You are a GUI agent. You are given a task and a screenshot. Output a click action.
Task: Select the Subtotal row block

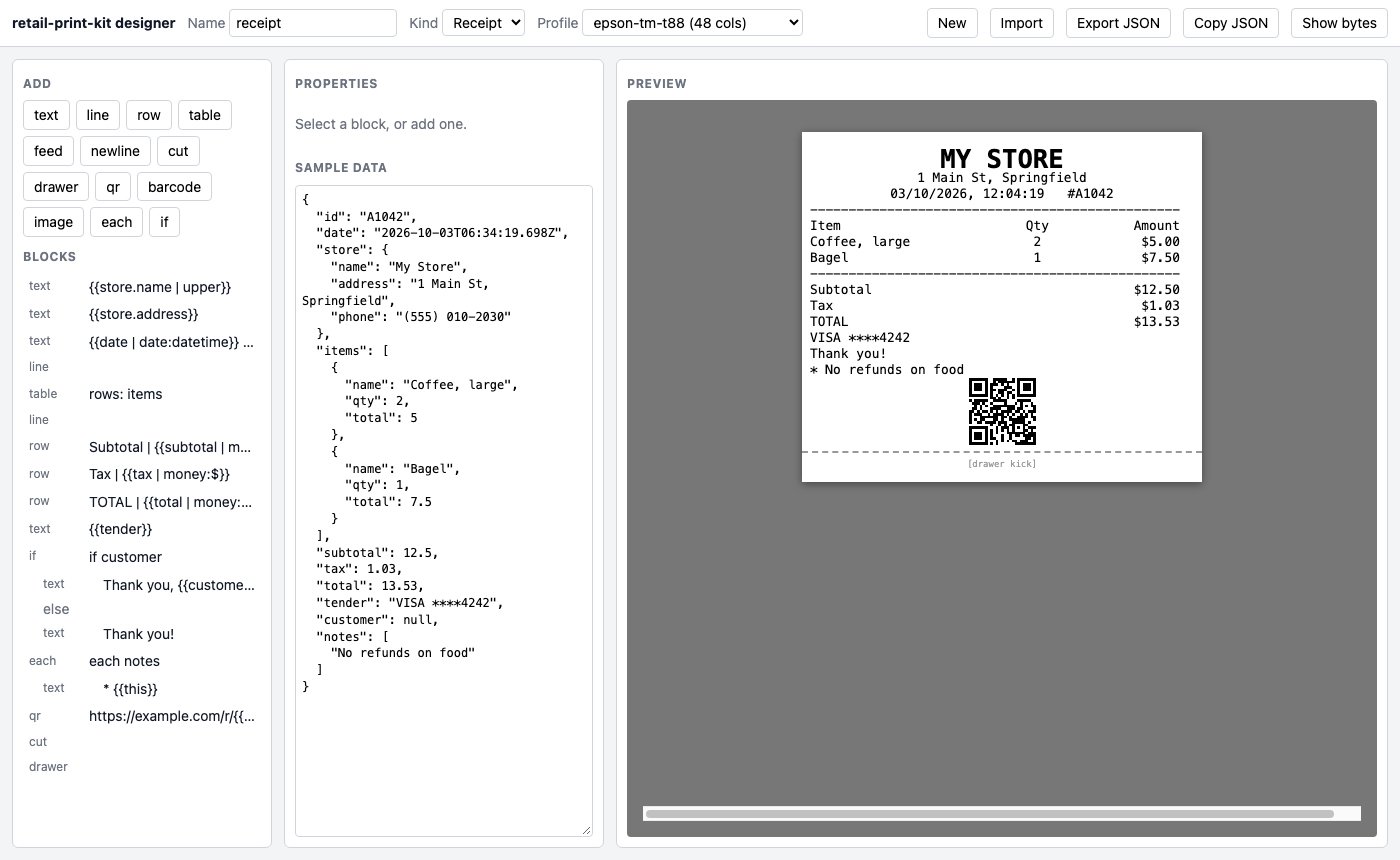click(142, 447)
